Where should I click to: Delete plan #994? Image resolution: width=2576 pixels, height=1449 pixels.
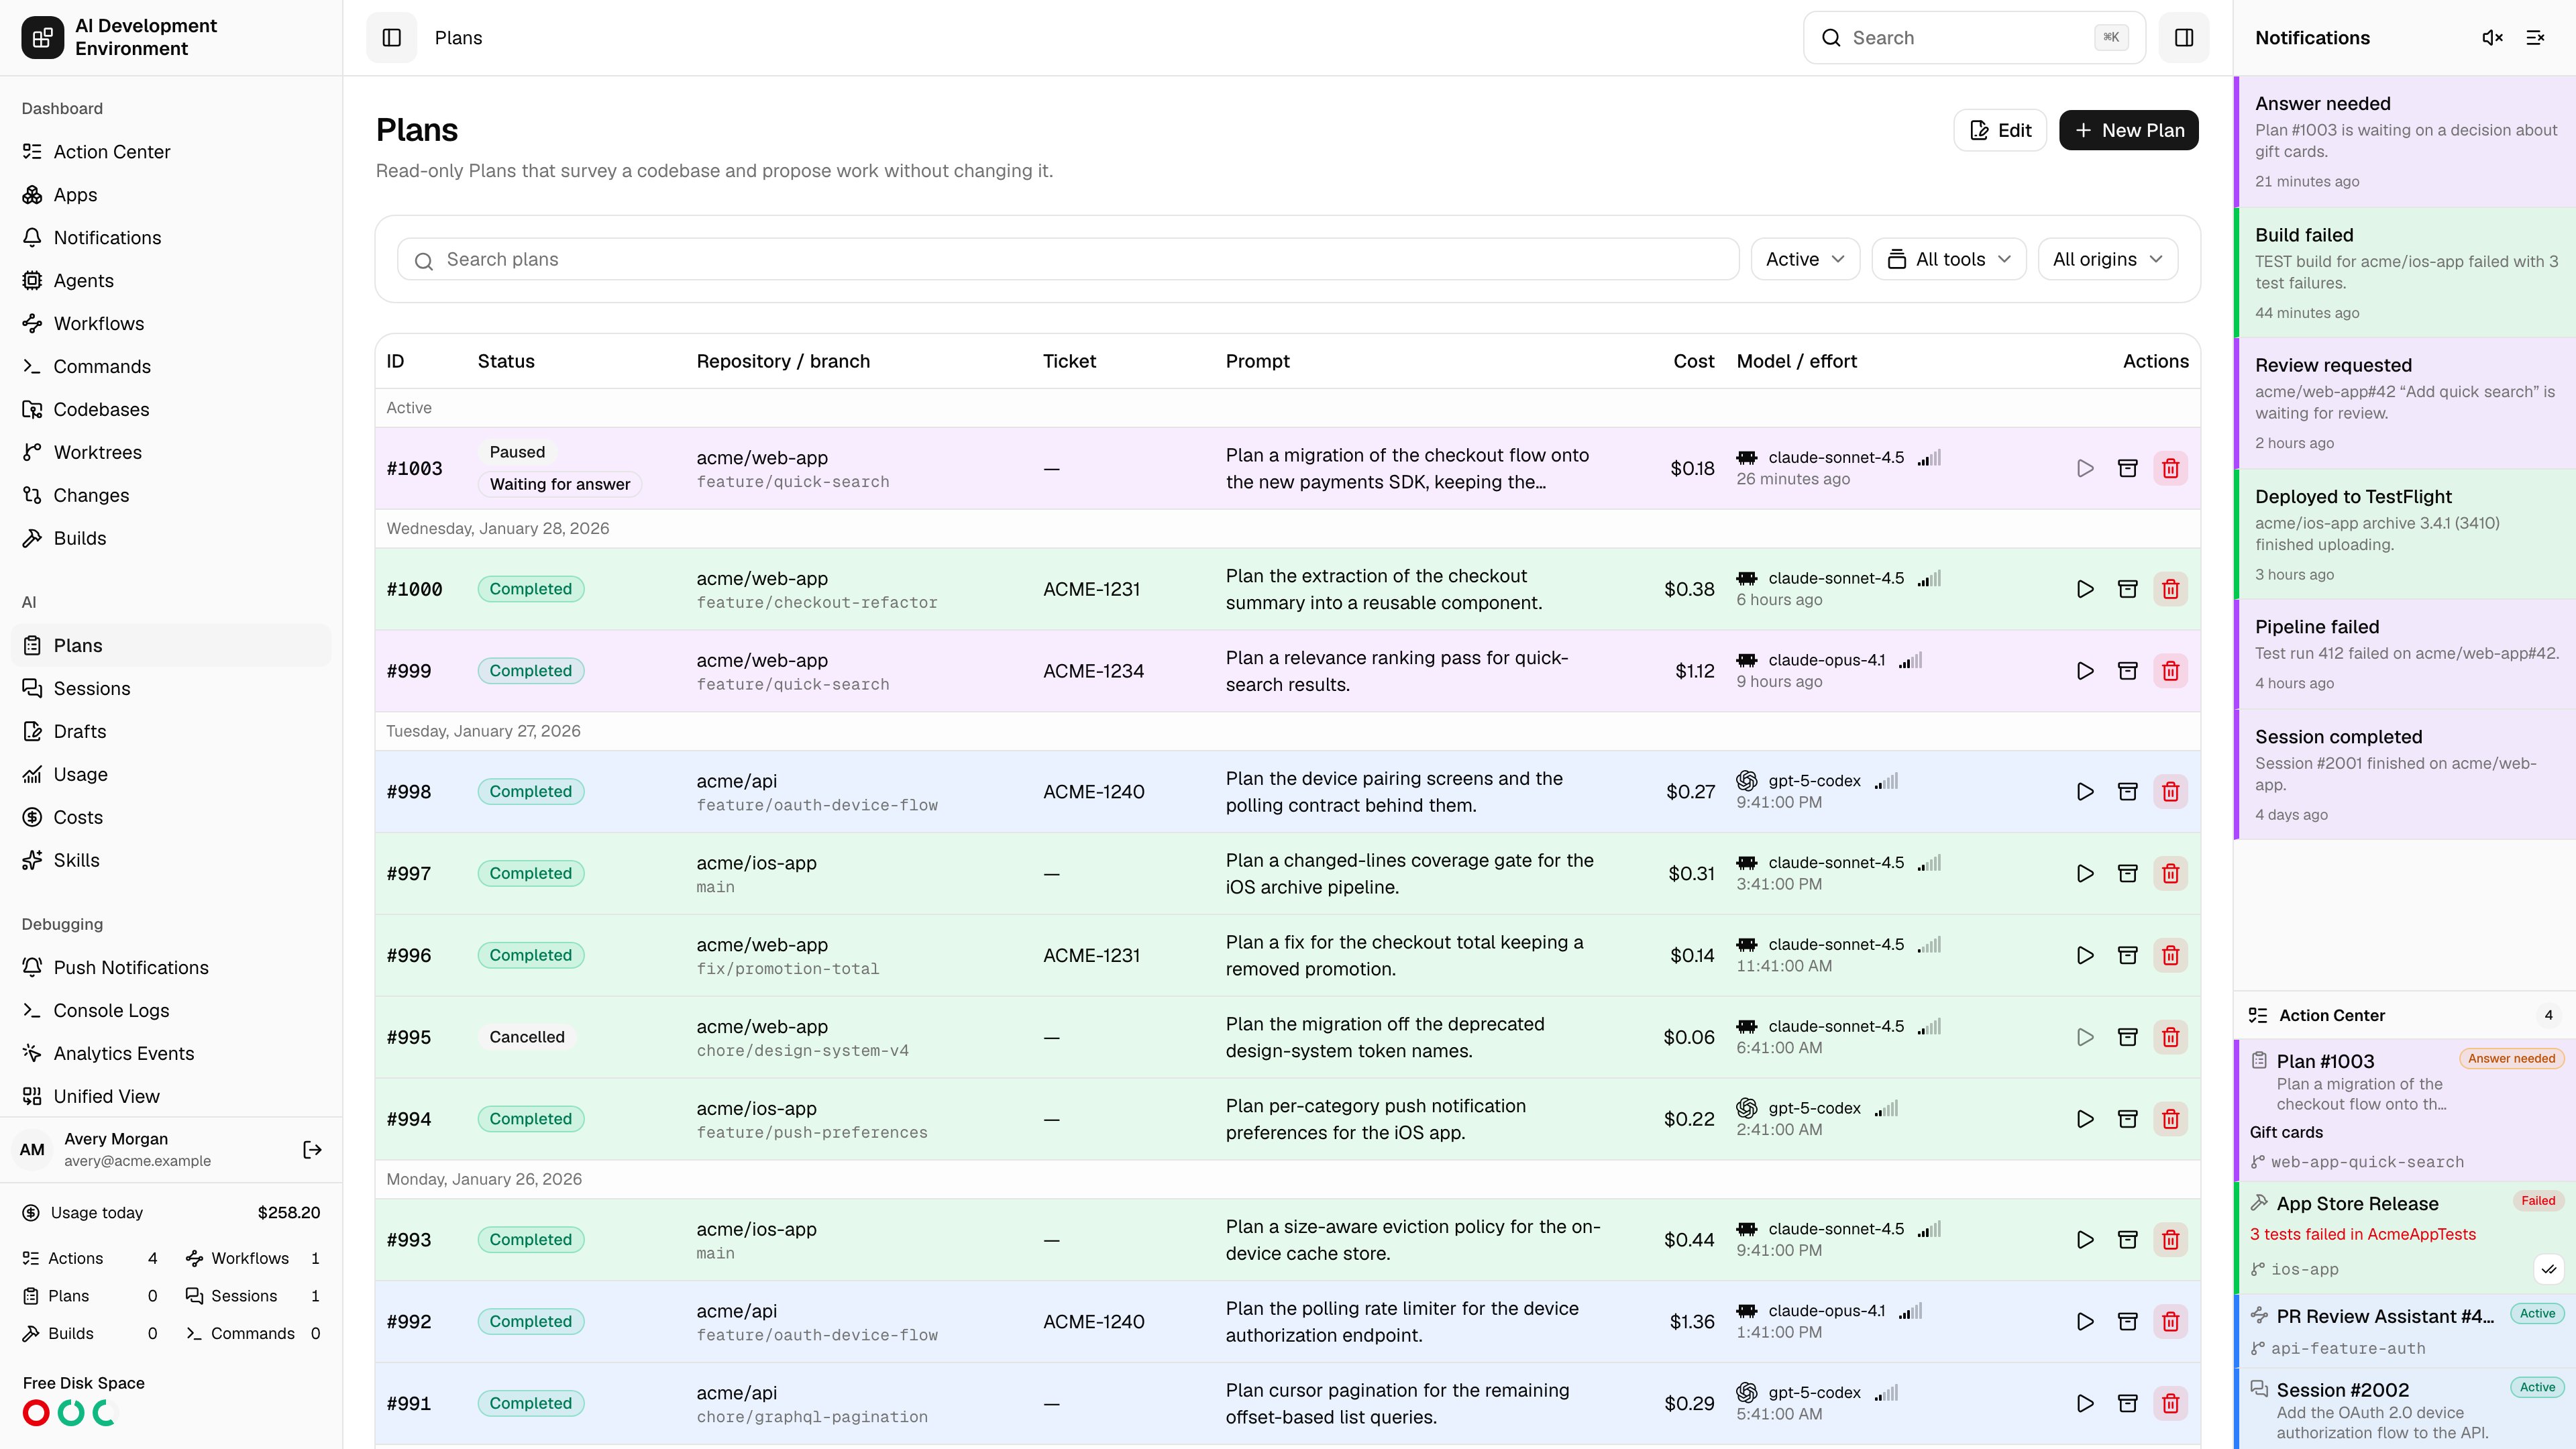(x=2170, y=1119)
